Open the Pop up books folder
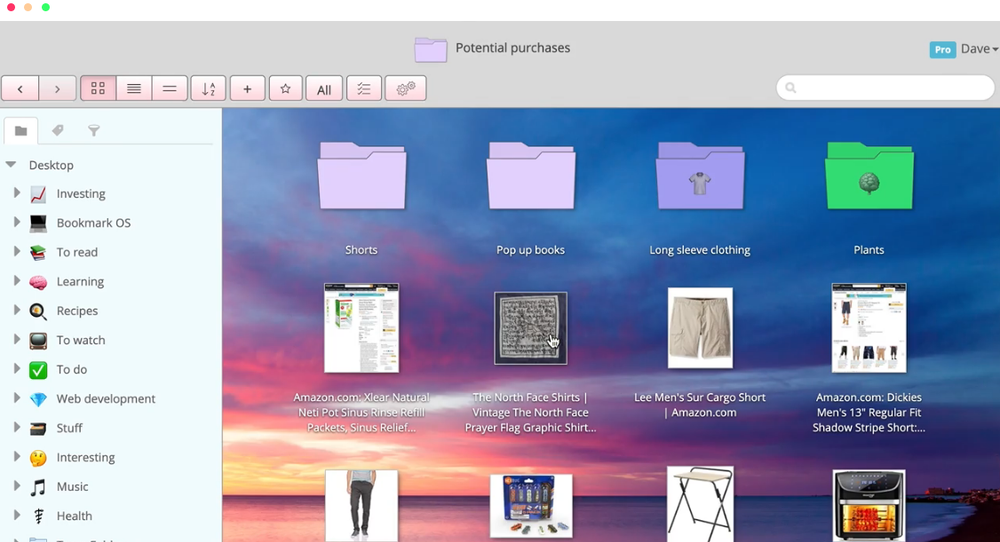Viewport: 1000px width, 542px height. click(531, 177)
